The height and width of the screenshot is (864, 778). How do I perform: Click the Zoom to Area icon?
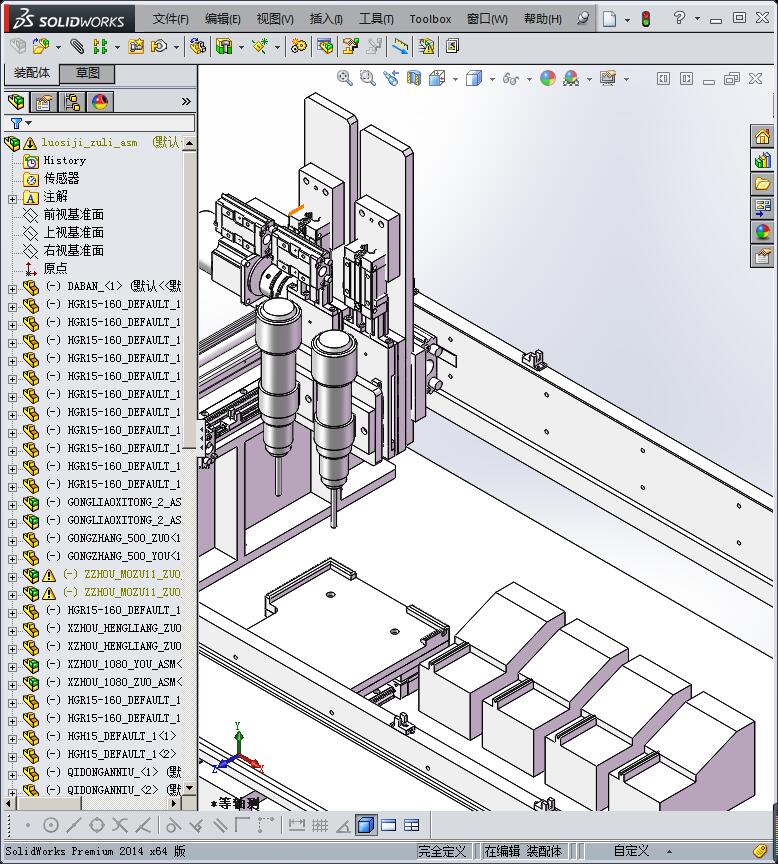click(x=368, y=78)
